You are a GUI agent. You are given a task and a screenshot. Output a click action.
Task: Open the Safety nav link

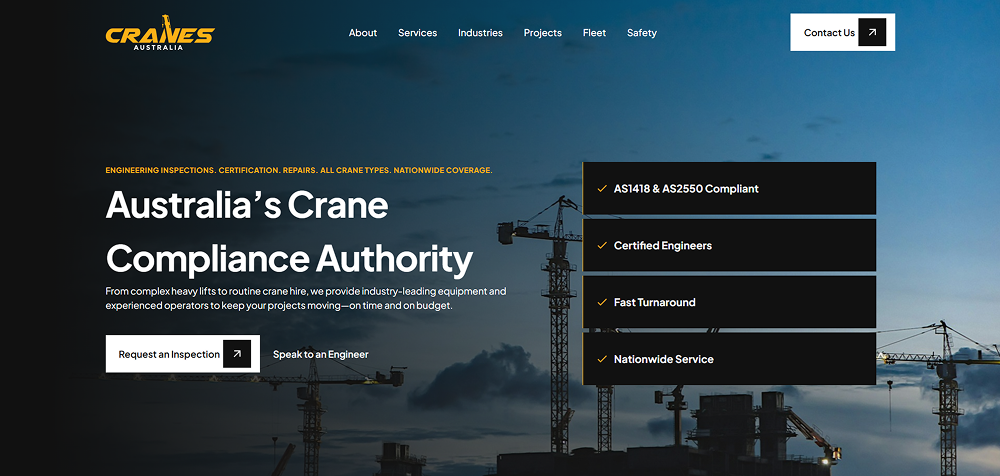point(642,33)
